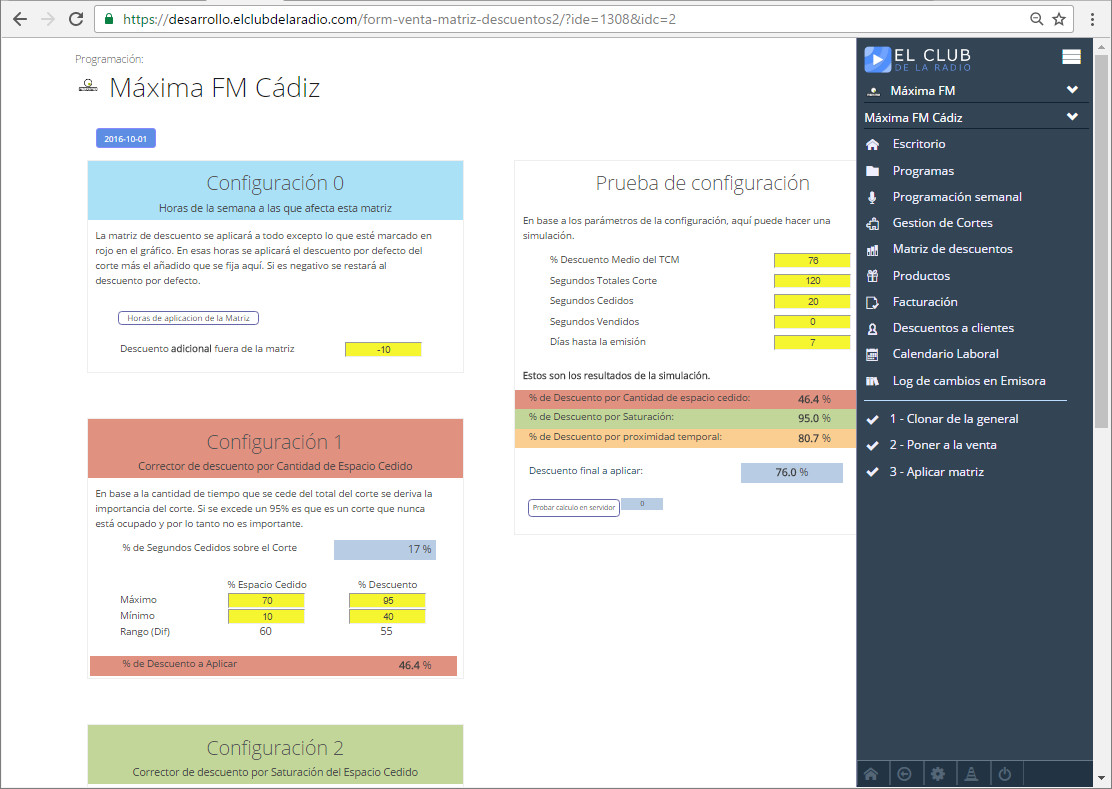Click the Máximo % Descuento field
This screenshot has width=1112, height=789.
pos(387,600)
